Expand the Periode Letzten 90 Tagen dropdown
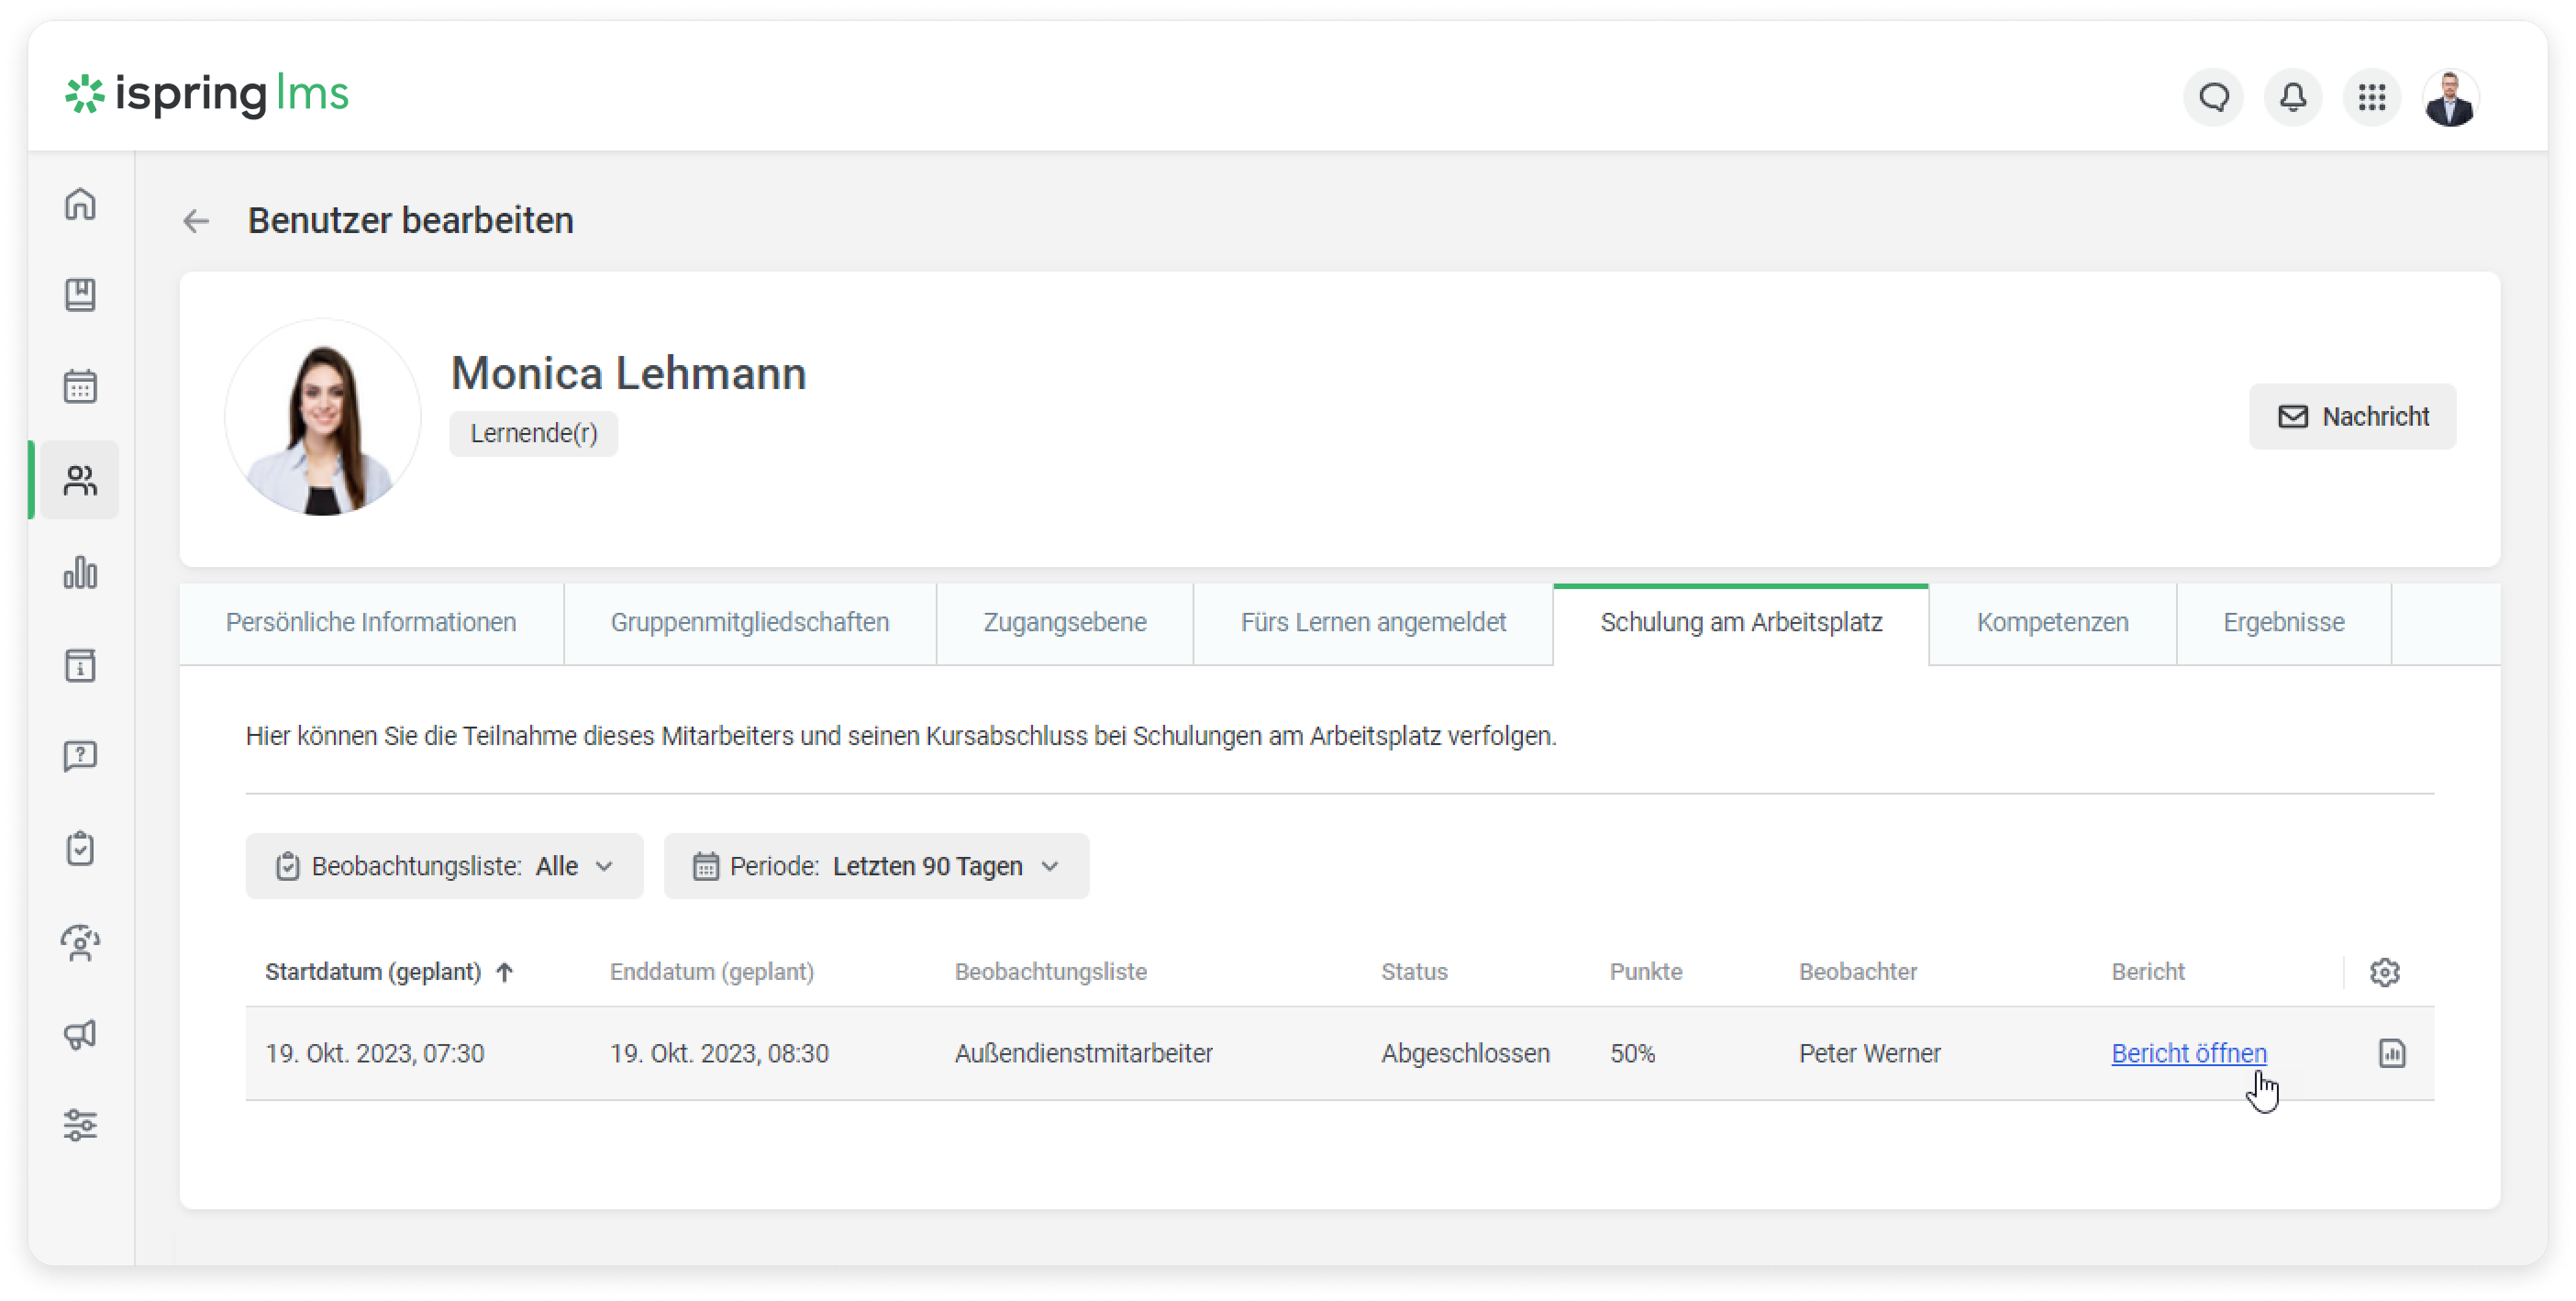Viewport: 2576px width, 1301px height. click(876, 866)
